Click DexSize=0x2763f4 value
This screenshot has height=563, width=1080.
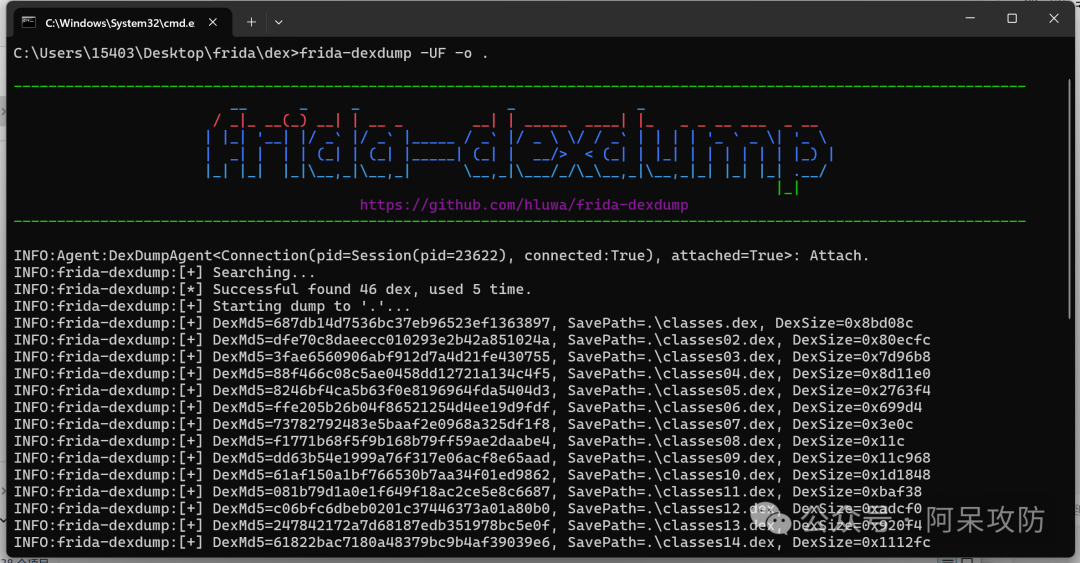(x=861, y=391)
